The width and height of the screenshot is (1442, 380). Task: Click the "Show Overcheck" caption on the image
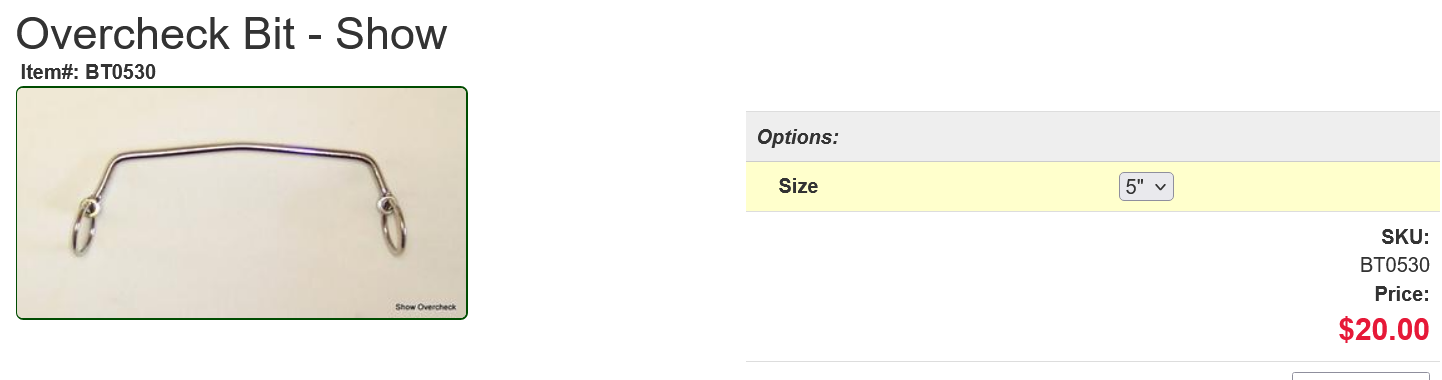[425, 306]
